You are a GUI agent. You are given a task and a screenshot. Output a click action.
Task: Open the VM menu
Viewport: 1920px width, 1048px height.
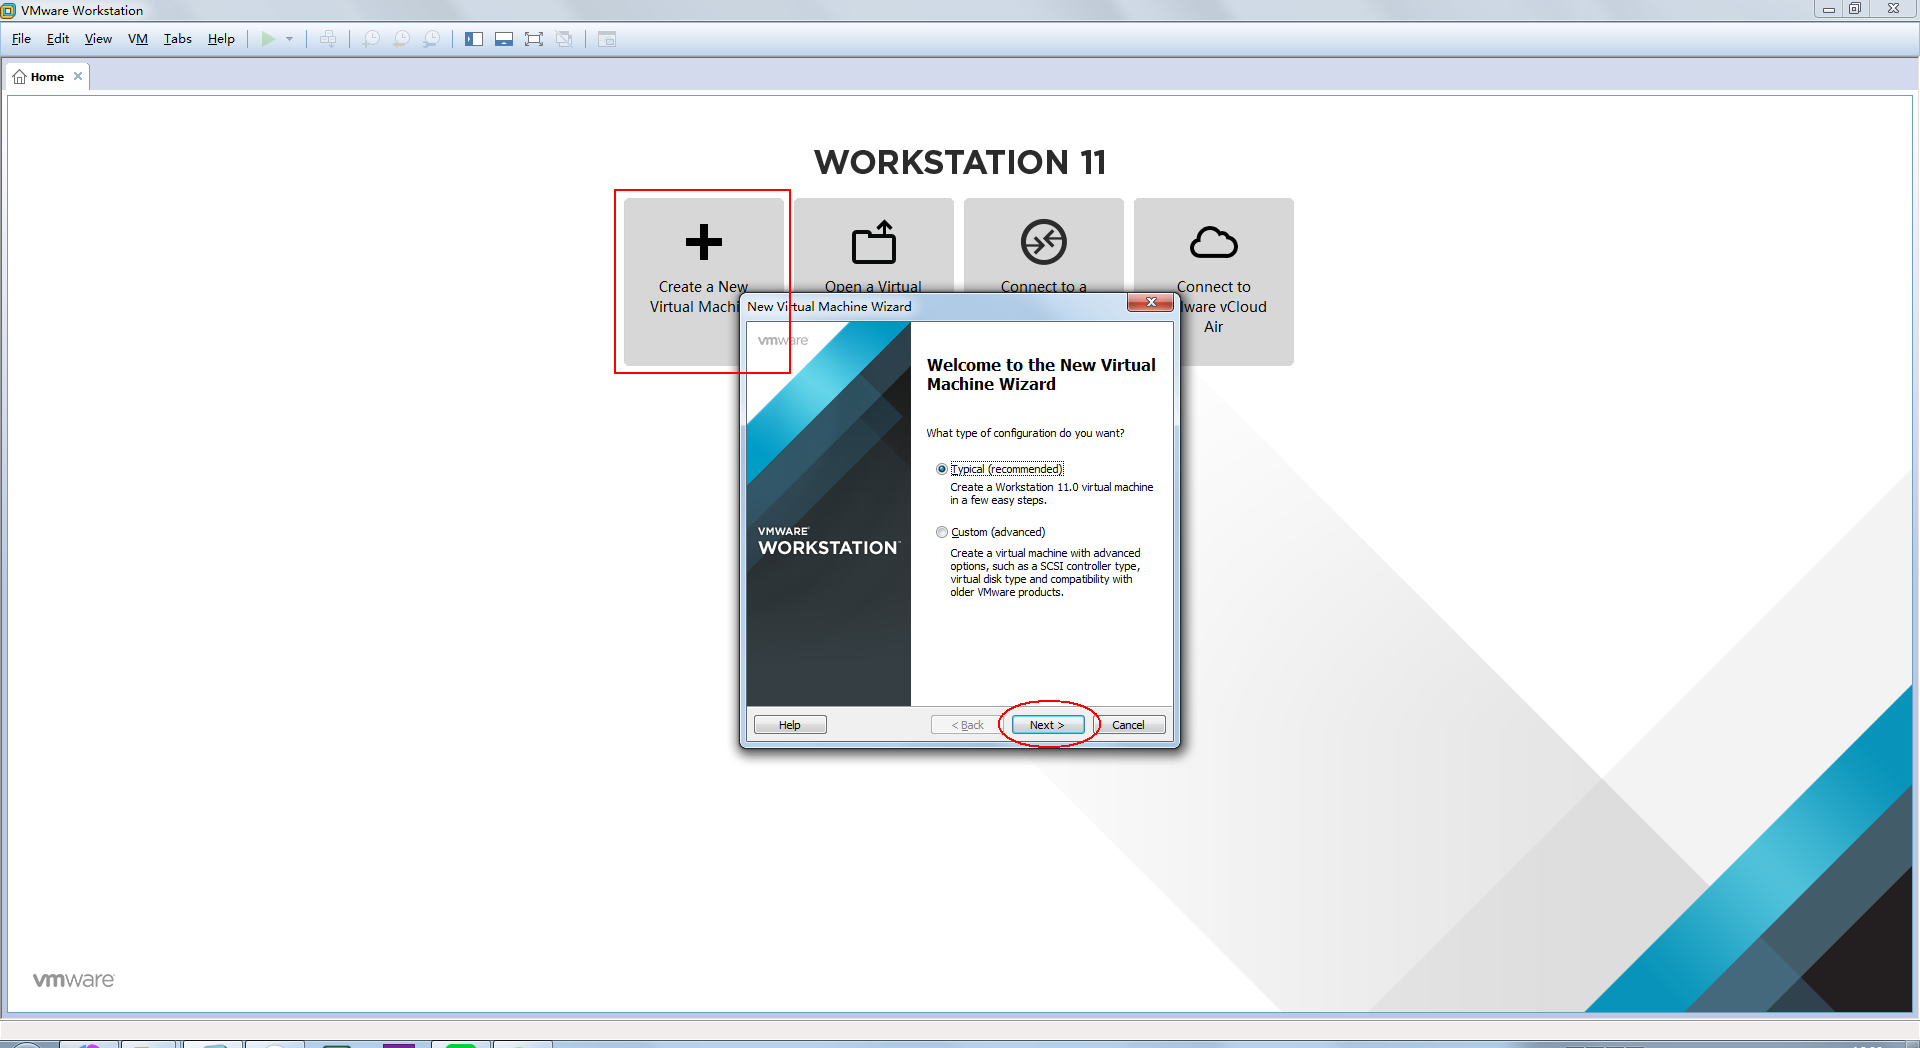(138, 39)
